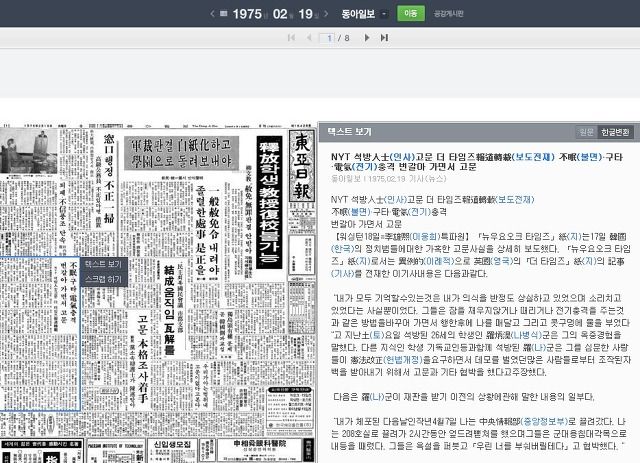This screenshot has height=463, width=640.
Task: Click the 一般赦免令 내려야 article
Action: pyautogui.click(x=214, y=233)
